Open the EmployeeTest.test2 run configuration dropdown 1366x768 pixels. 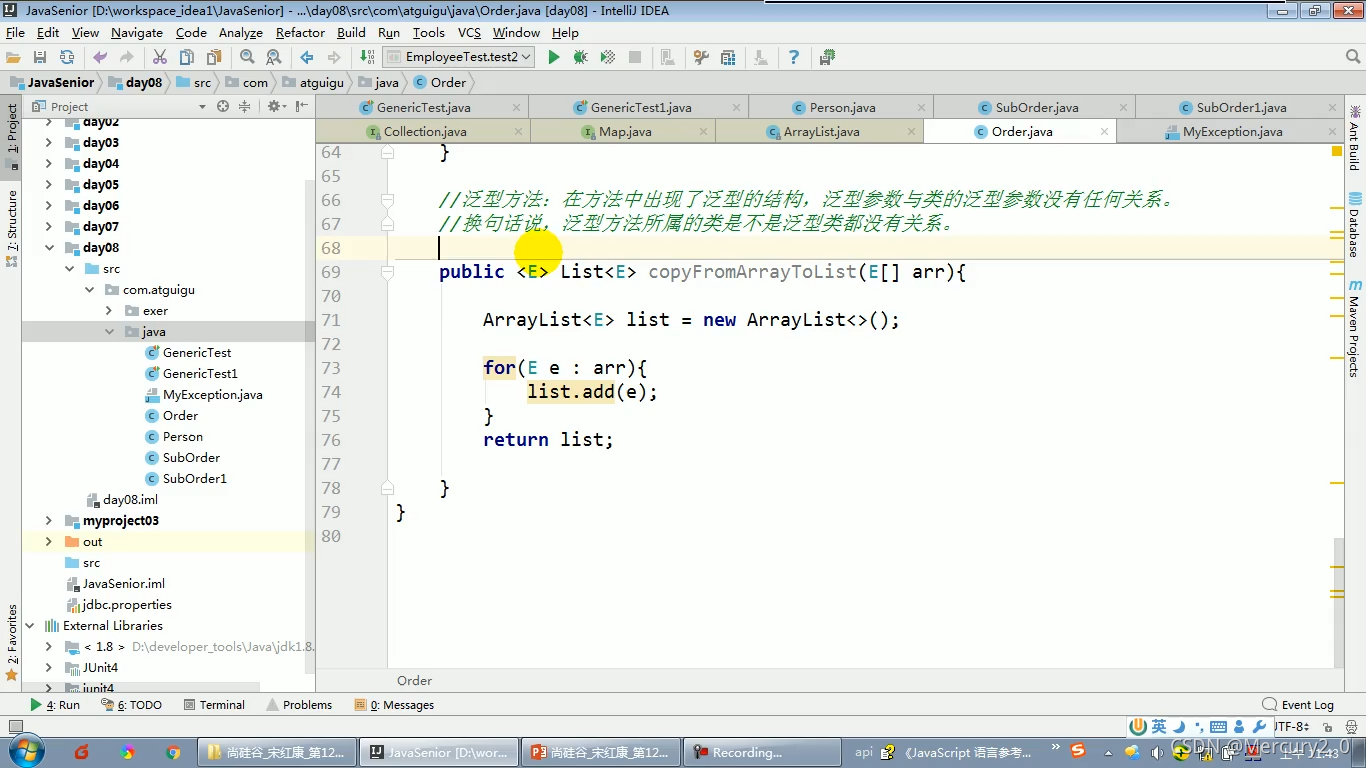458,57
